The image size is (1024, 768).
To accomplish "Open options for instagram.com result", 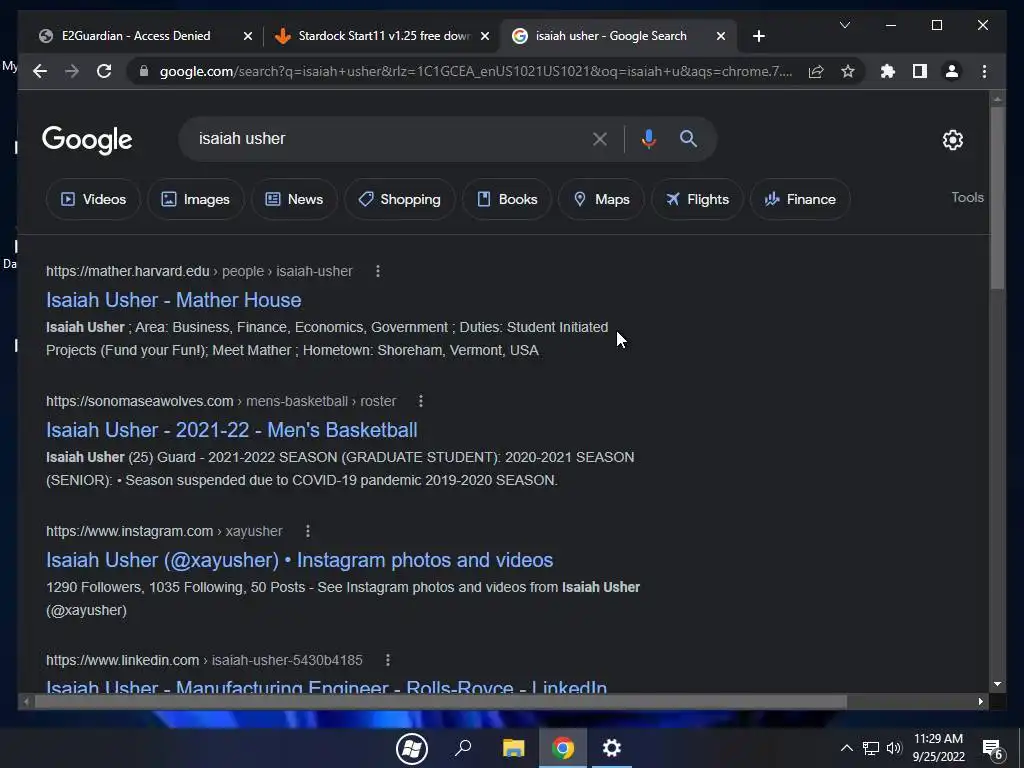I will click(308, 531).
